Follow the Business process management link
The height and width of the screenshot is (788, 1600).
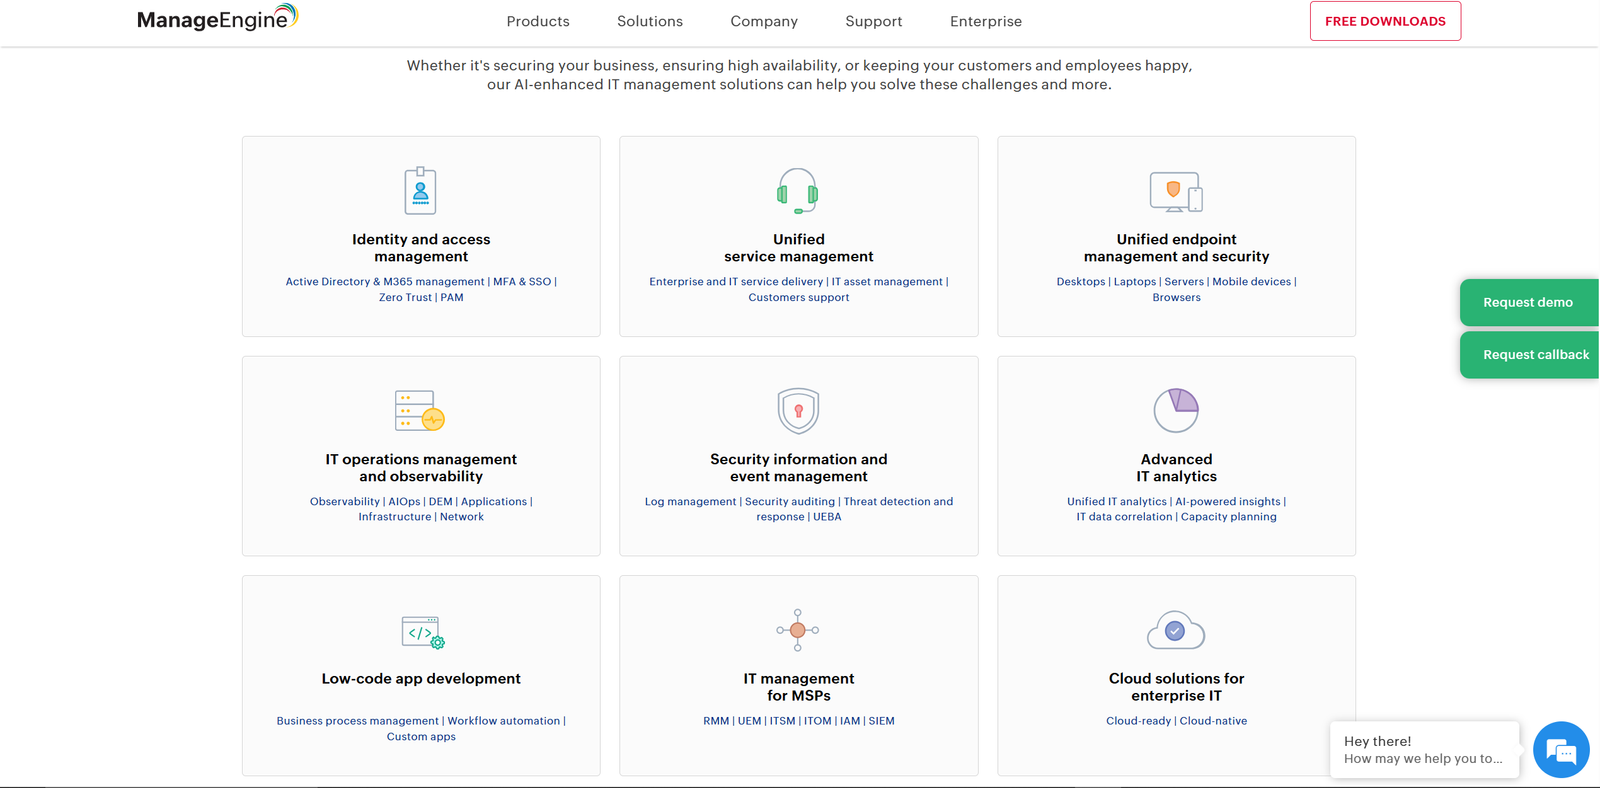pyautogui.click(x=358, y=721)
